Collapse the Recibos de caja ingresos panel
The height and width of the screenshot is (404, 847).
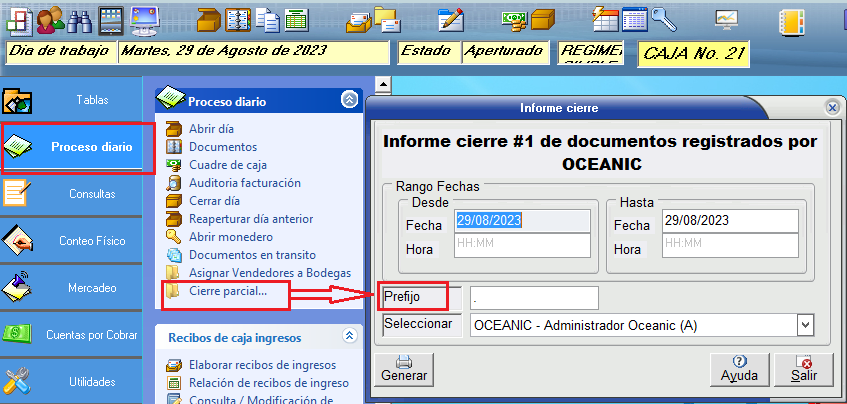click(x=348, y=337)
